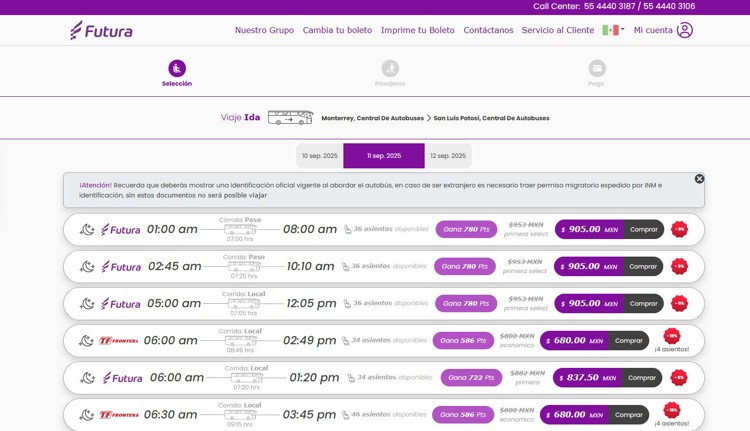Click the Futura logo on 02:45 am trip
The image size is (750, 431).
[x=121, y=266]
